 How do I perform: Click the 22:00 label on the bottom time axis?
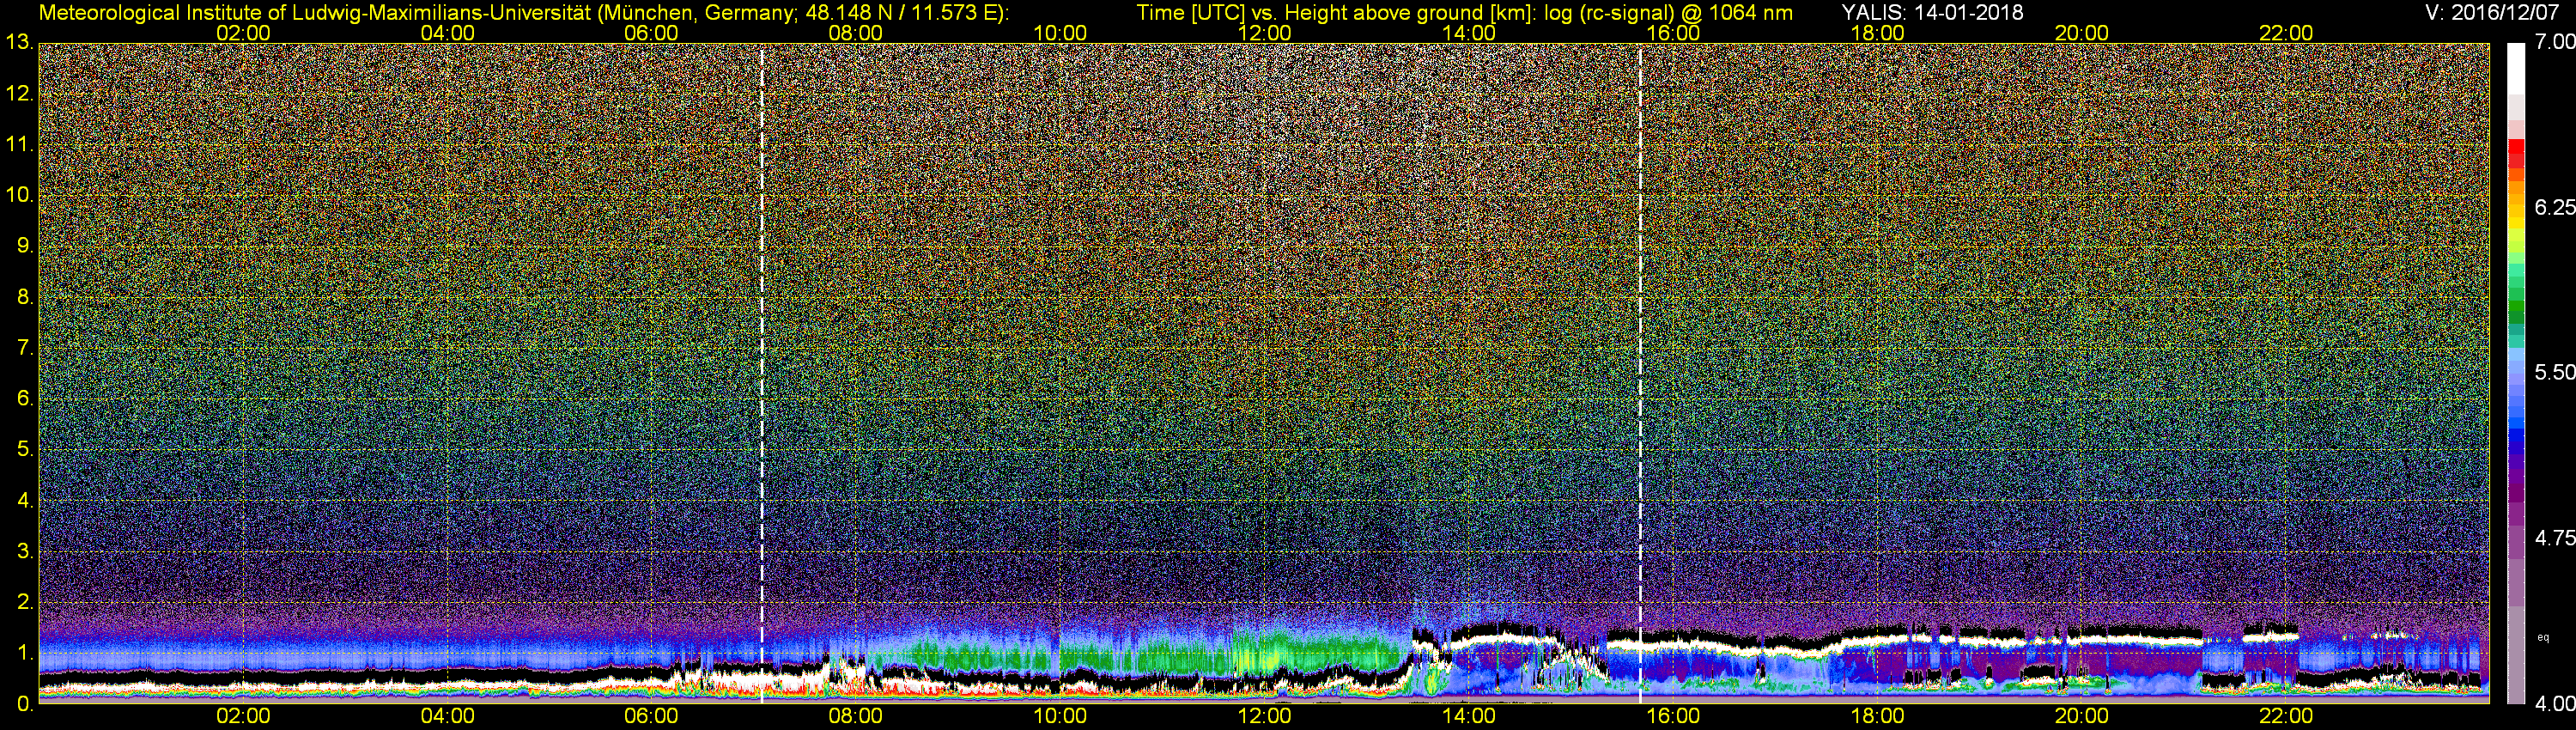click(x=2286, y=716)
